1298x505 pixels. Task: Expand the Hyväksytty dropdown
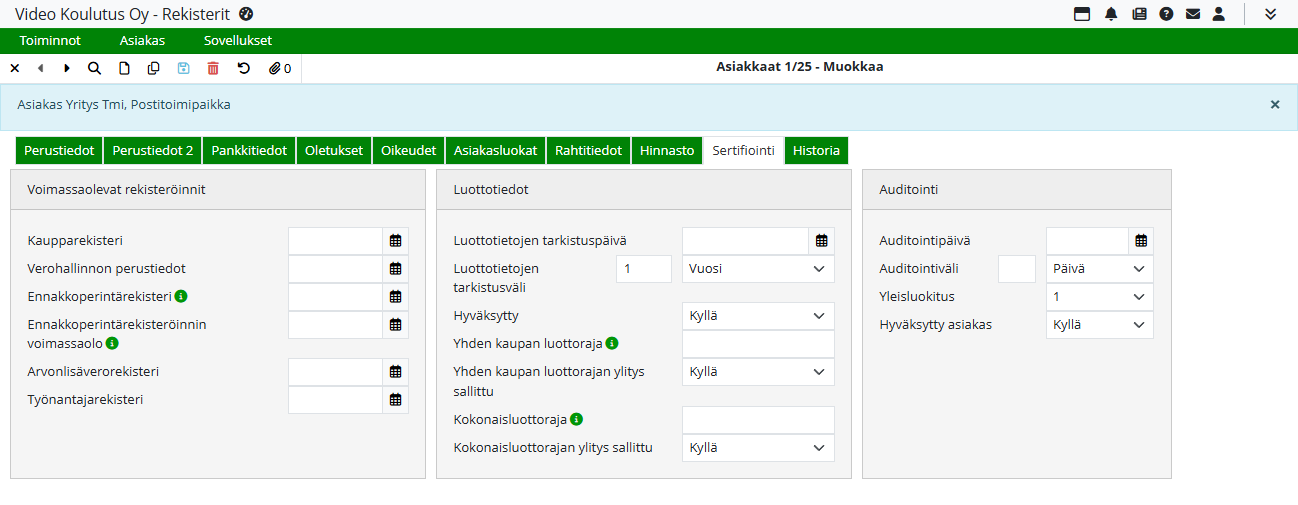pyautogui.click(x=758, y=316)
